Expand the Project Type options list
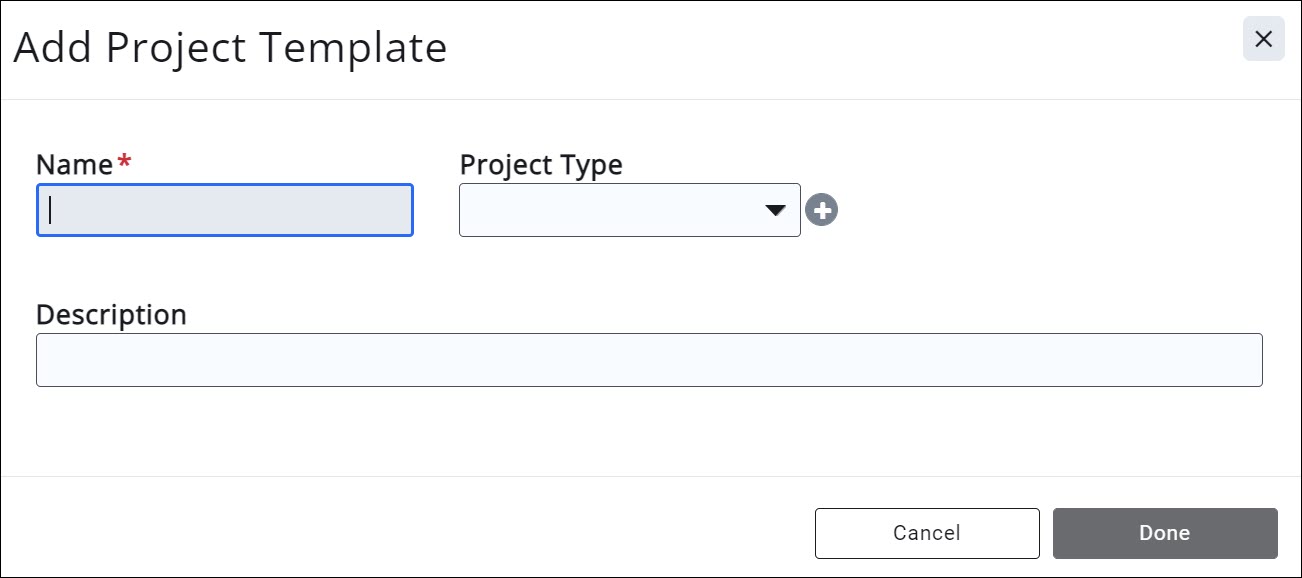The height and width of the screenshot is (578, 1302). 775,210
